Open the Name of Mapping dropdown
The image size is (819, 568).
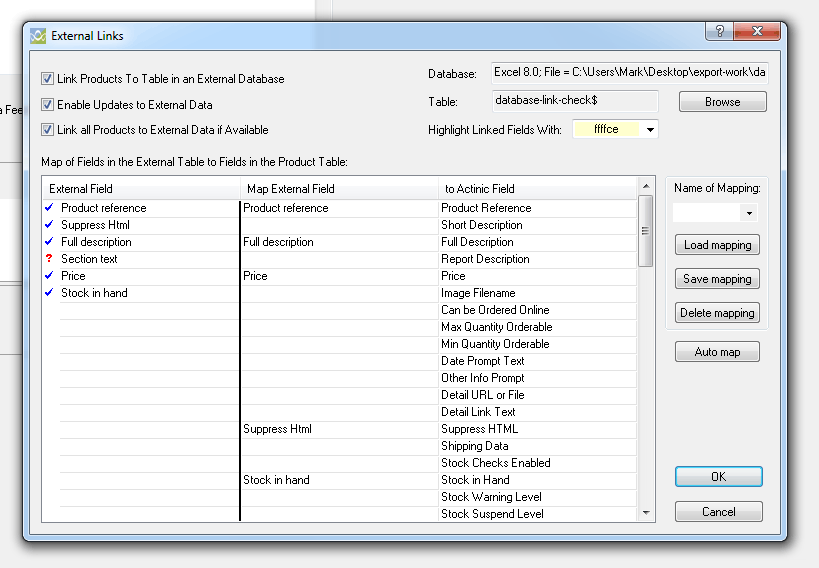point(746,213)
